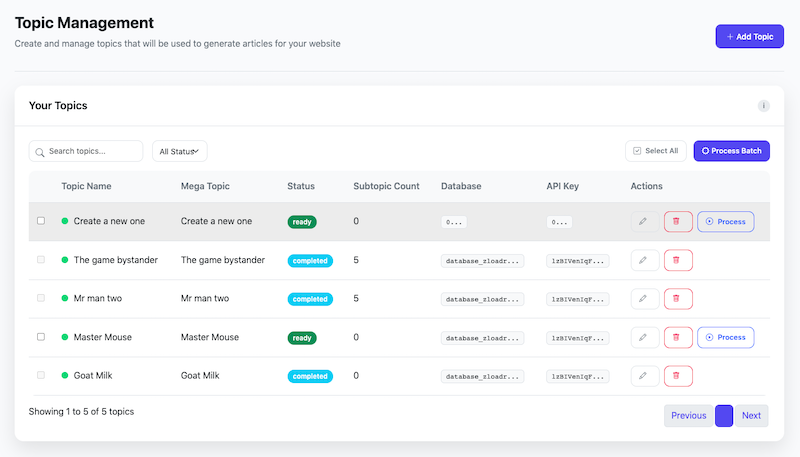Check the Create a new one row checkbox
The image size is (800, 457).
pyautogui.click(x=41, y=221)
